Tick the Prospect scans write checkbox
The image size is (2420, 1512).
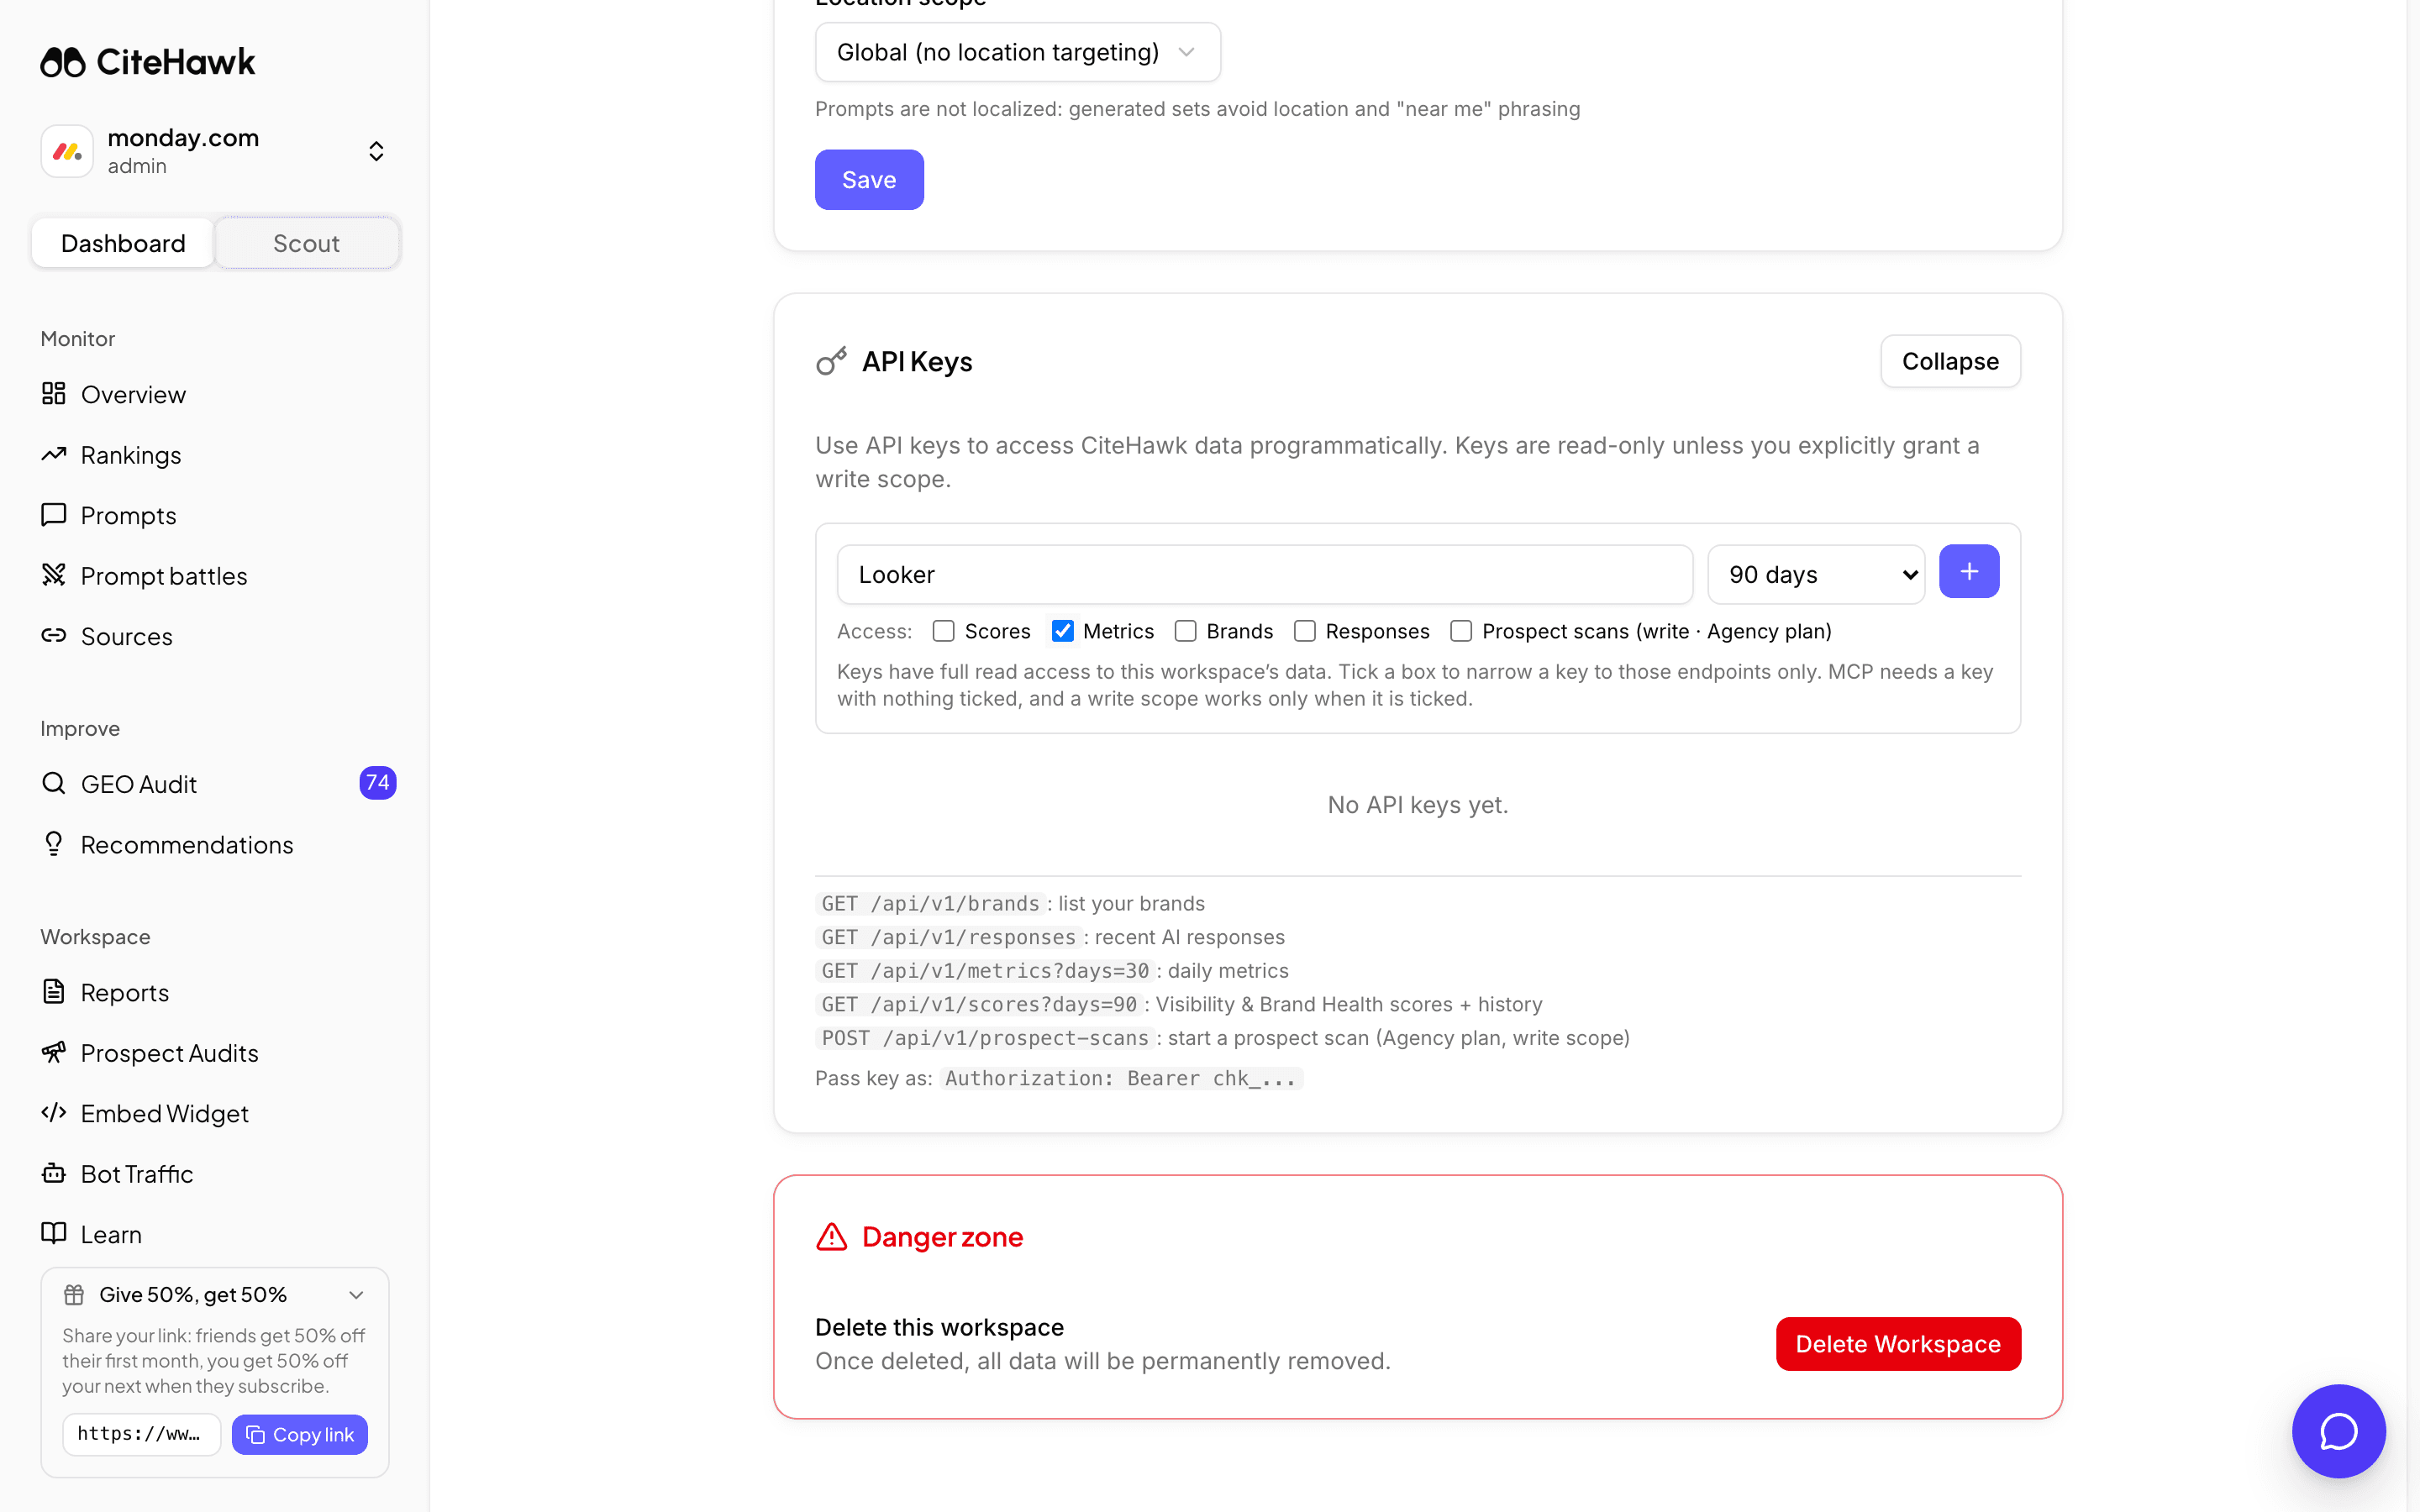point(1461,631)
